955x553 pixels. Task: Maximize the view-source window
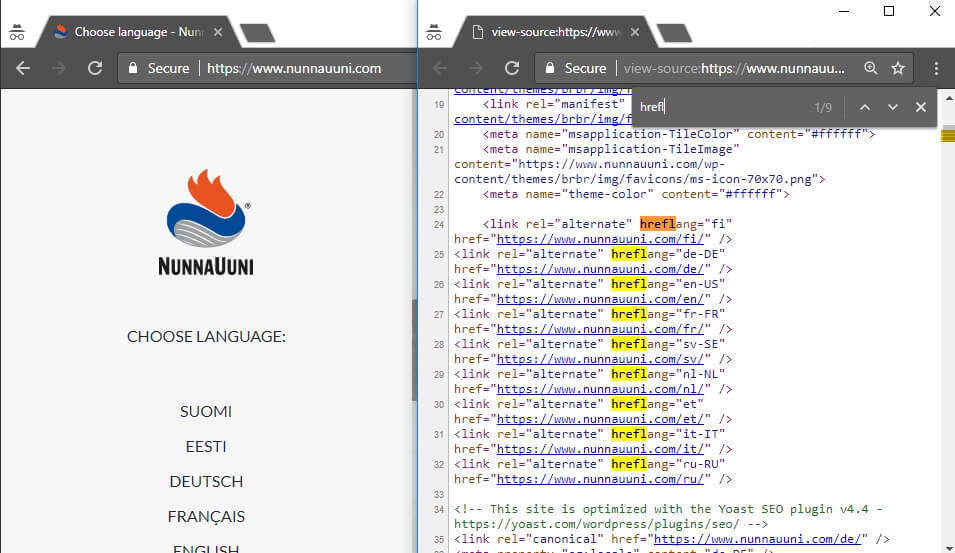pyautogui.click(x=889, y=11)
